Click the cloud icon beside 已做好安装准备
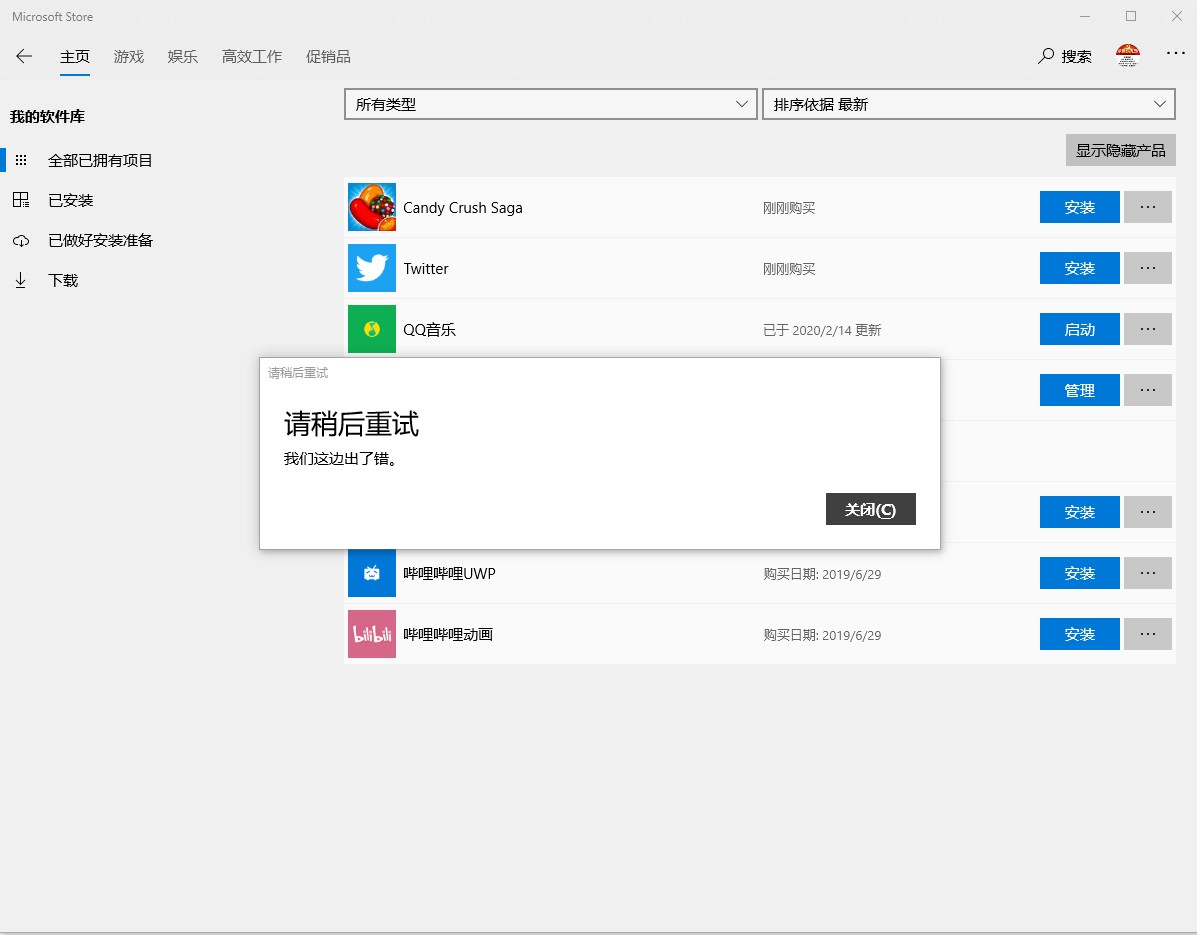The width and height of the screenshot is (1197, 935). point(21,240)
